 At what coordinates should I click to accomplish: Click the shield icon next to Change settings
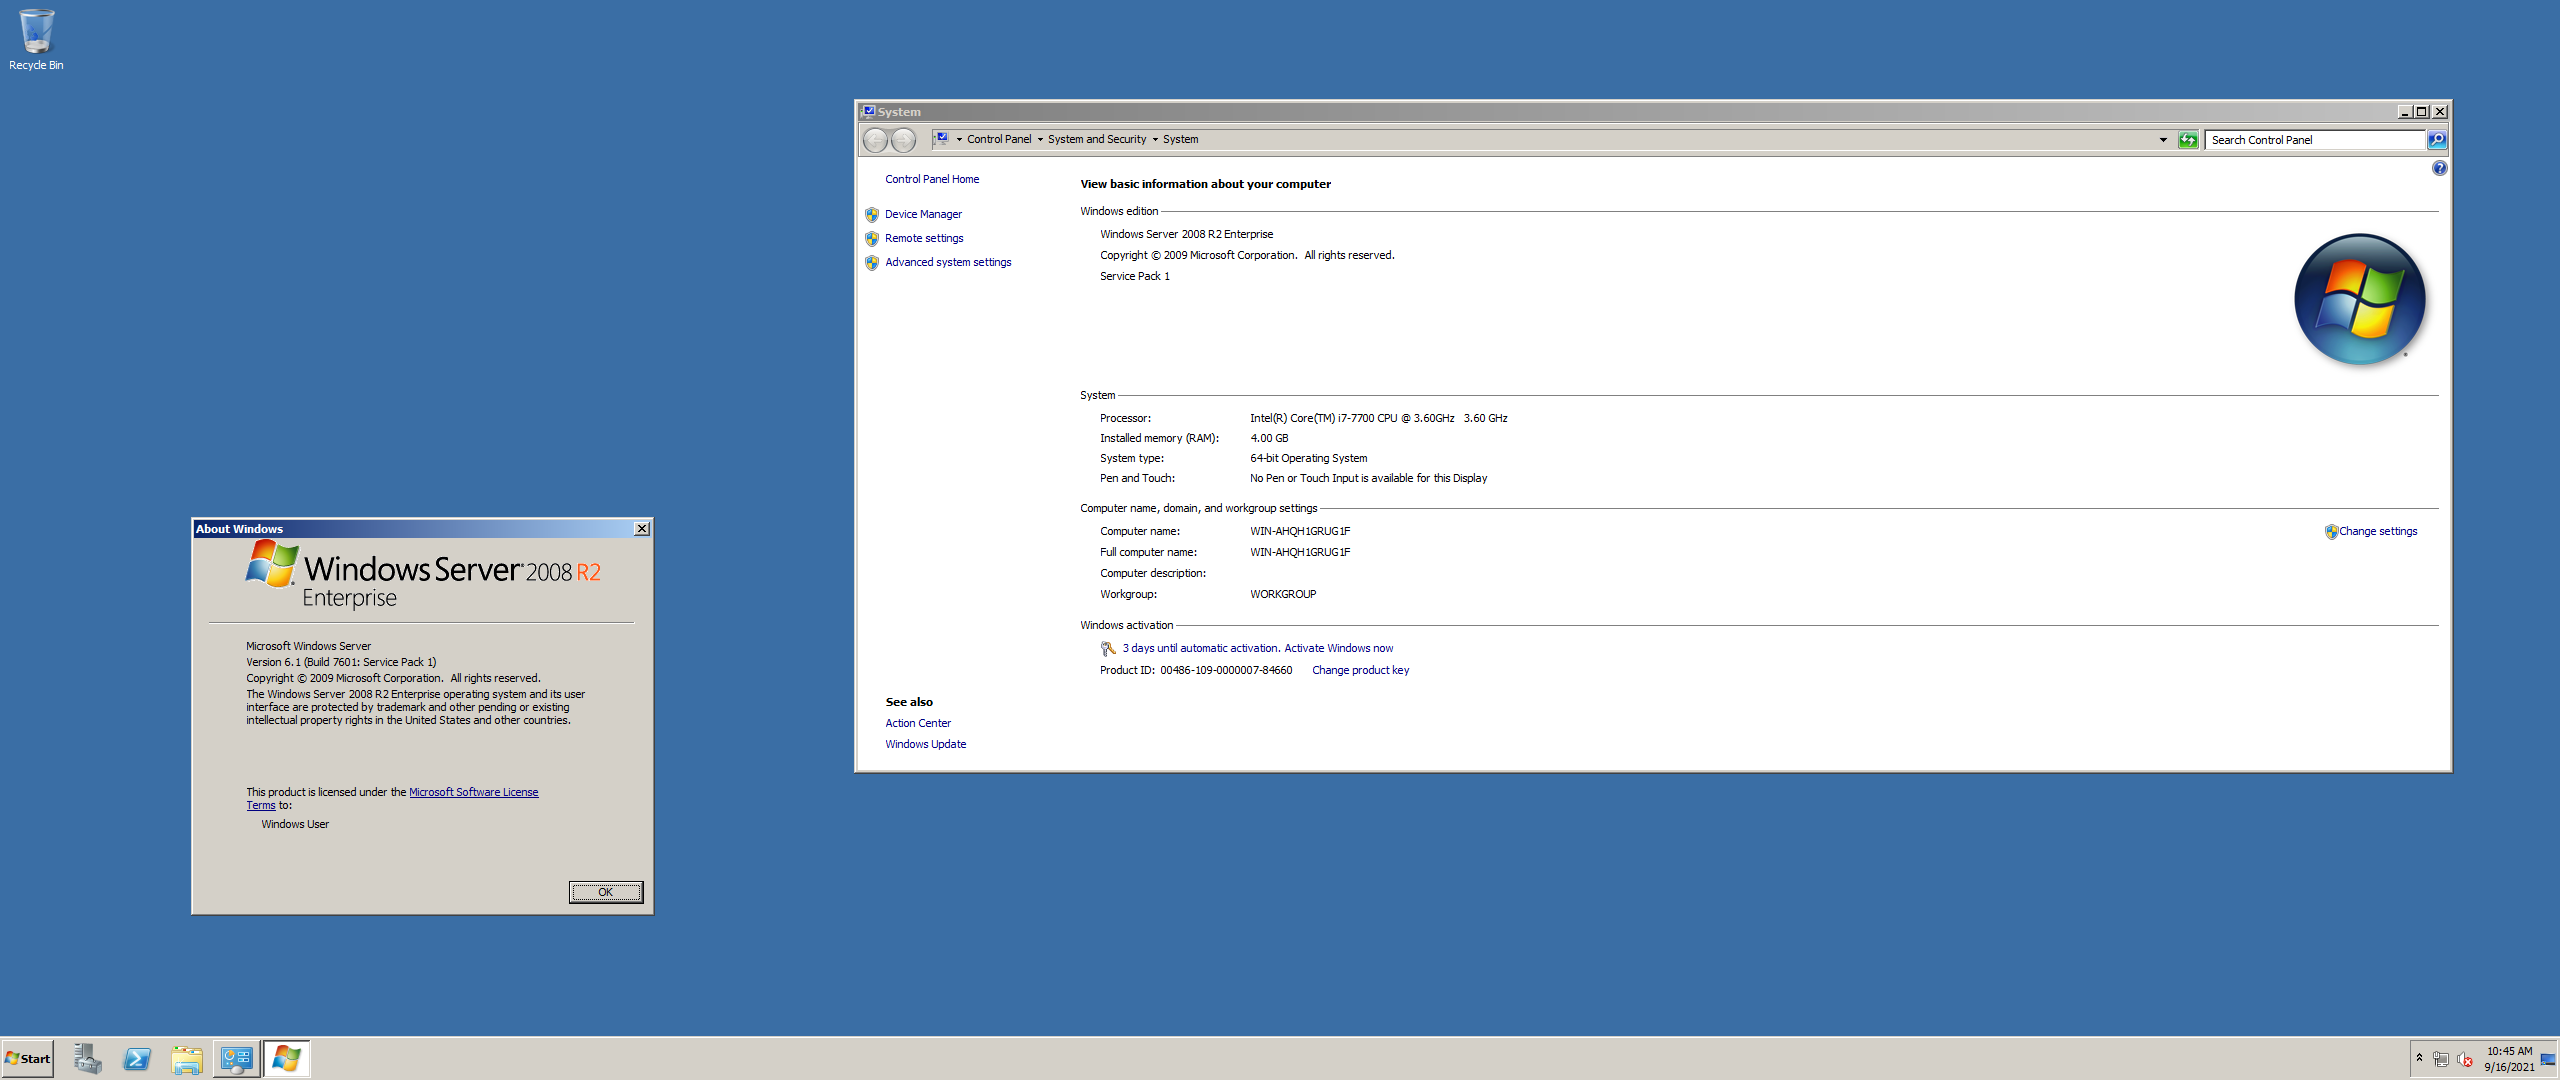tap(2331, 532)
